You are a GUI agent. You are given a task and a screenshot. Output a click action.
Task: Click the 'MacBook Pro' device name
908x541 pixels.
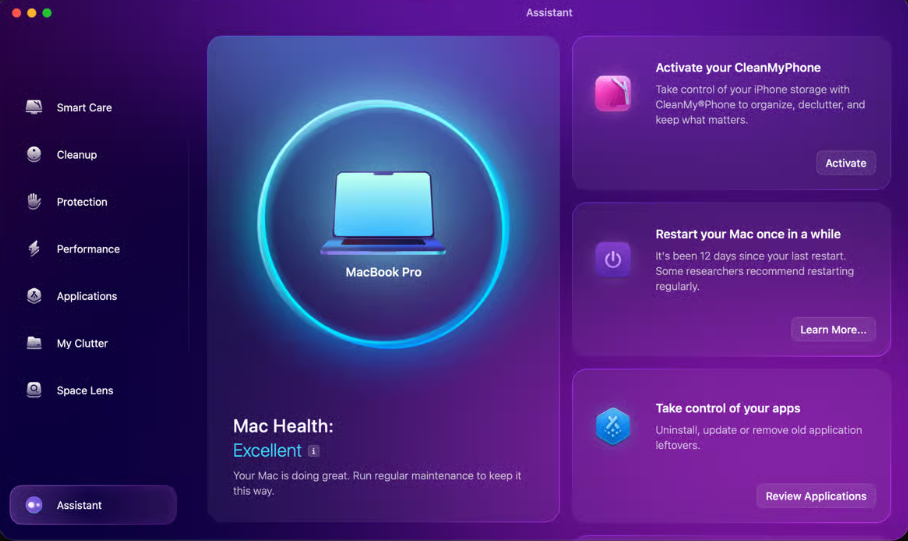383,272
